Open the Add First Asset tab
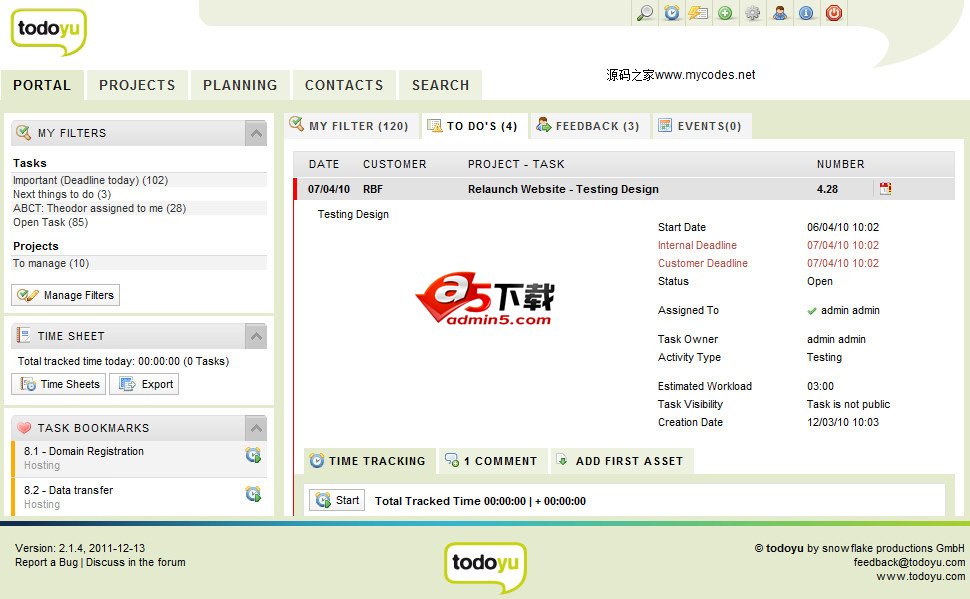 (622, 461)
